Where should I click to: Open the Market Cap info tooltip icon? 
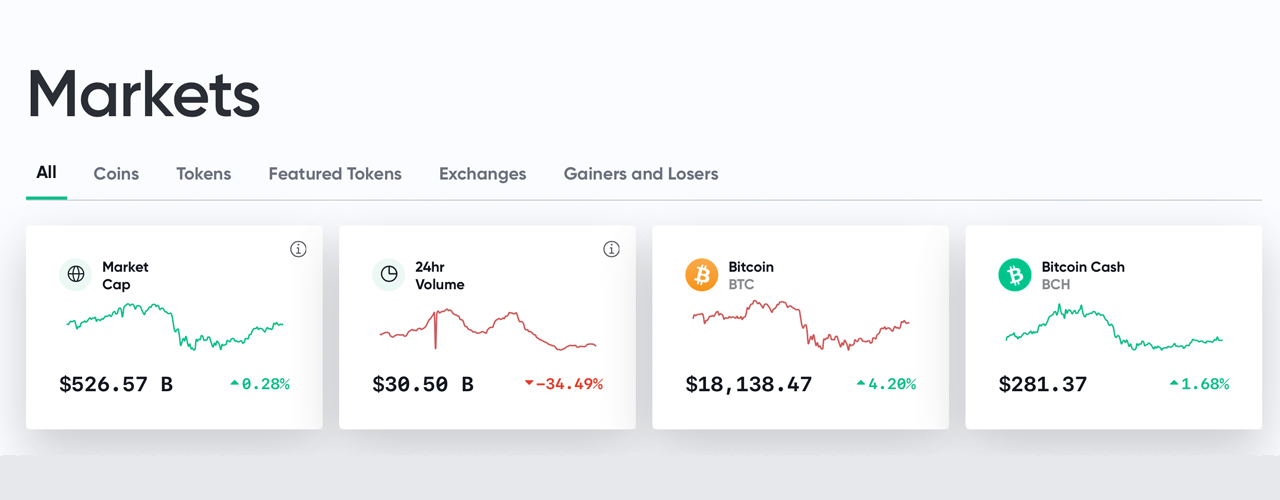point(298,249)
